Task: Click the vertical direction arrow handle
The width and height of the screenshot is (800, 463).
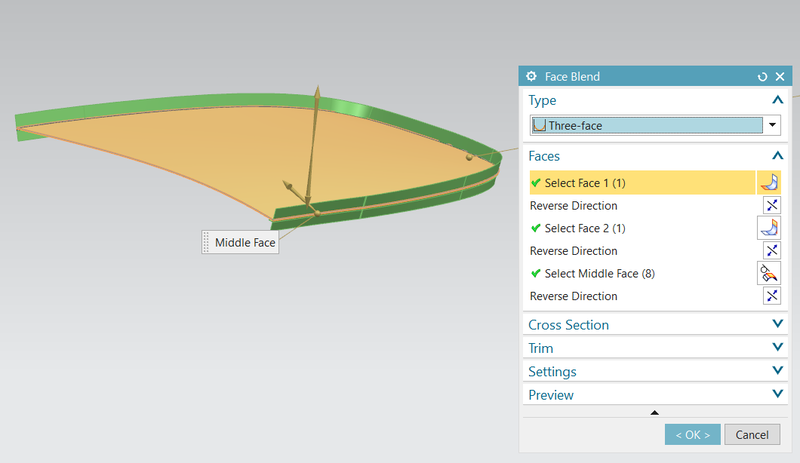Action: 317,94
